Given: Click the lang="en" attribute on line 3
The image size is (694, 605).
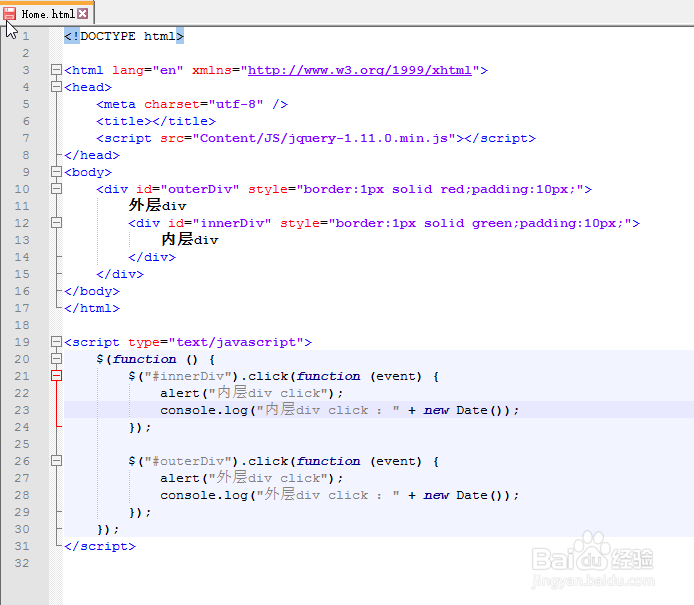Looking at the screenshot, I should point(148,70).
